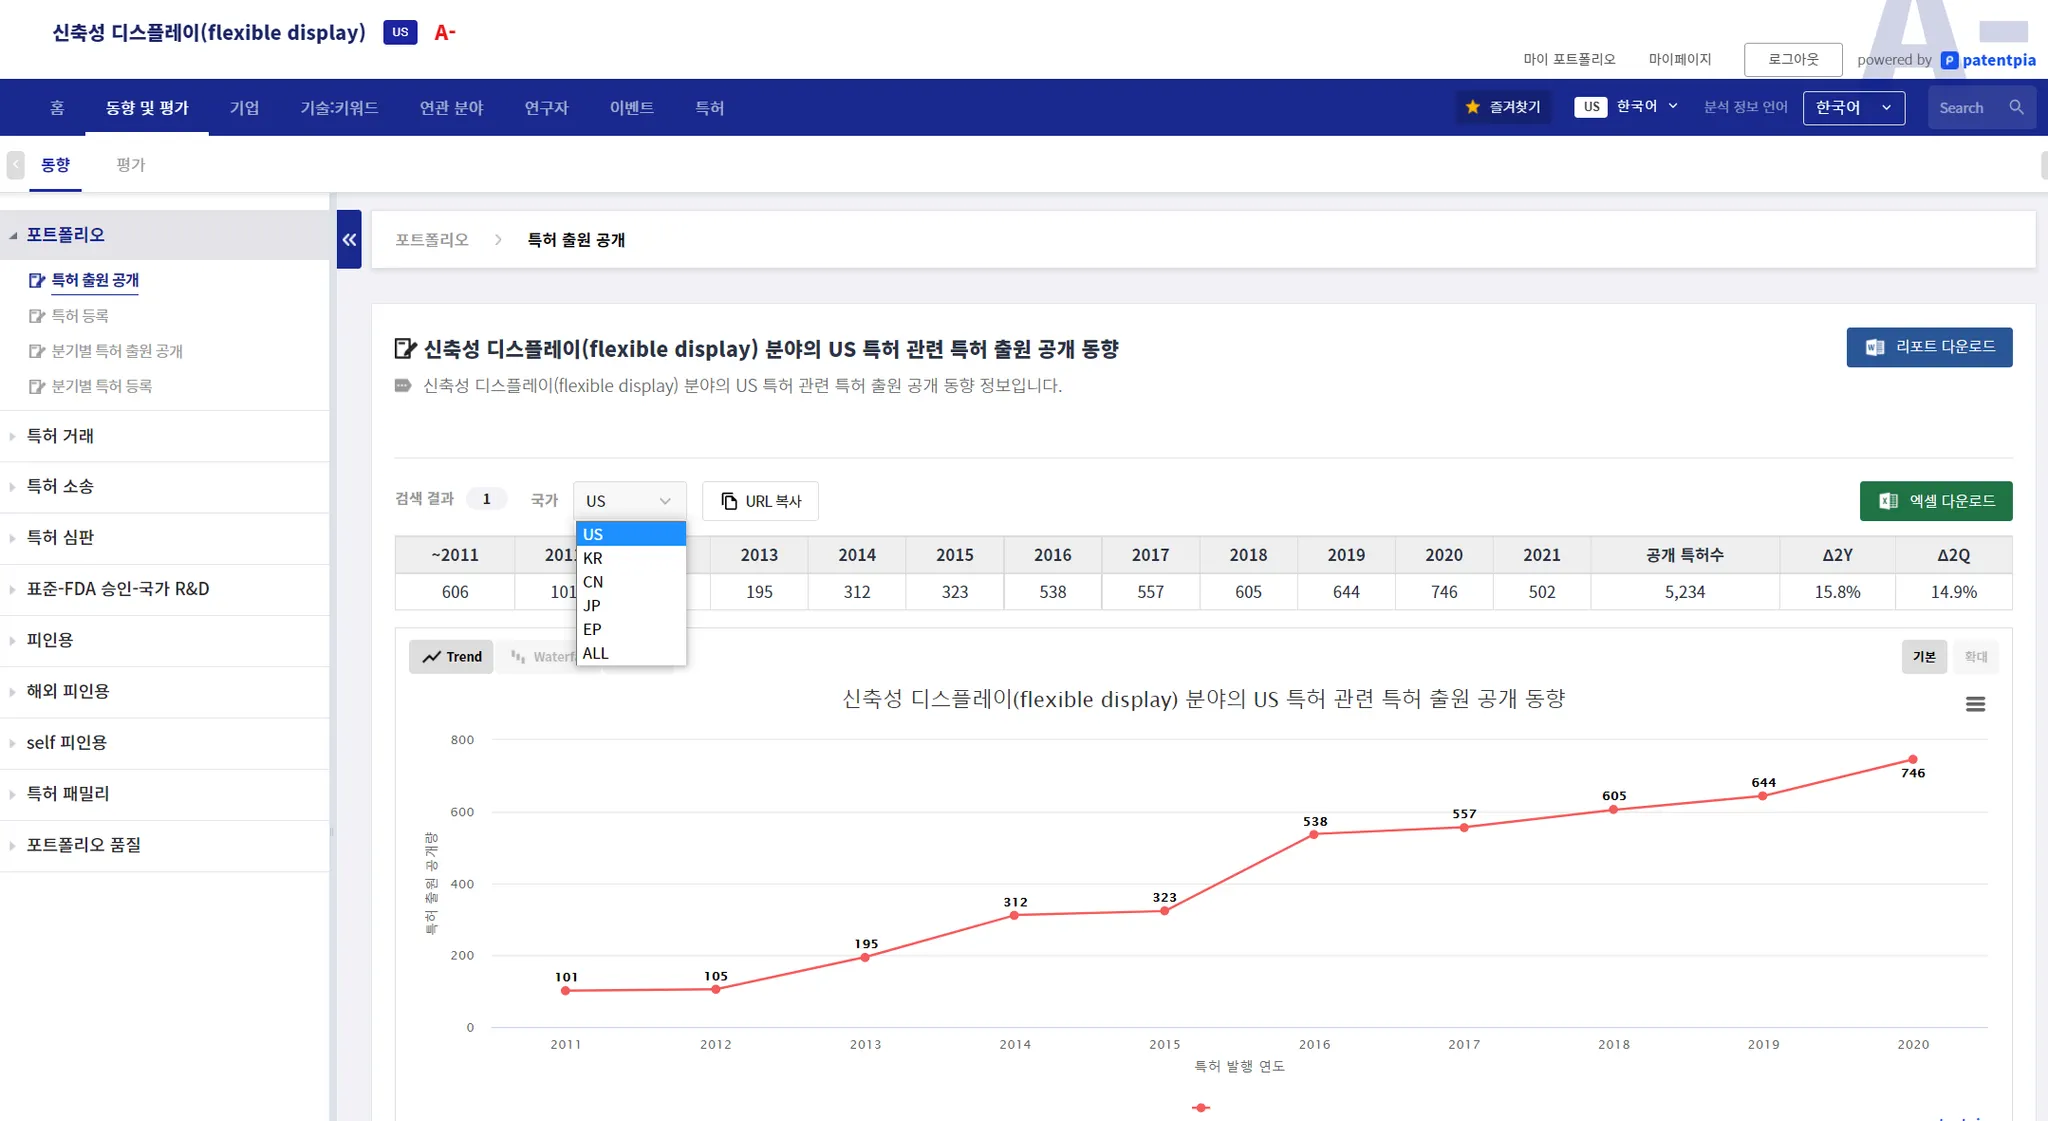This screenshot has width=2048, height=1121.
Task: Open 분석 정보 언어 한국어 dropdown
Action: pos(1853,108)
